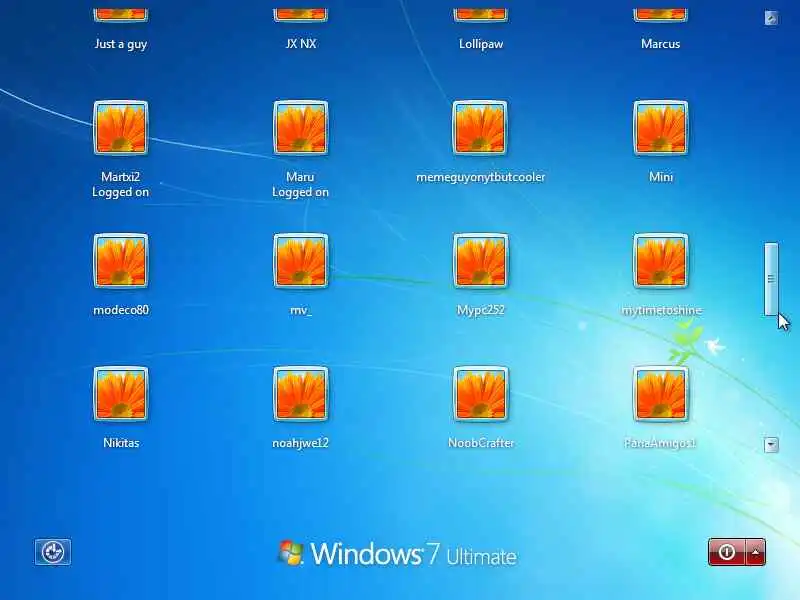Select the Maru user account picture
Image resolution: width=800 pixels, height=600 pixels.
click(301, 128)
